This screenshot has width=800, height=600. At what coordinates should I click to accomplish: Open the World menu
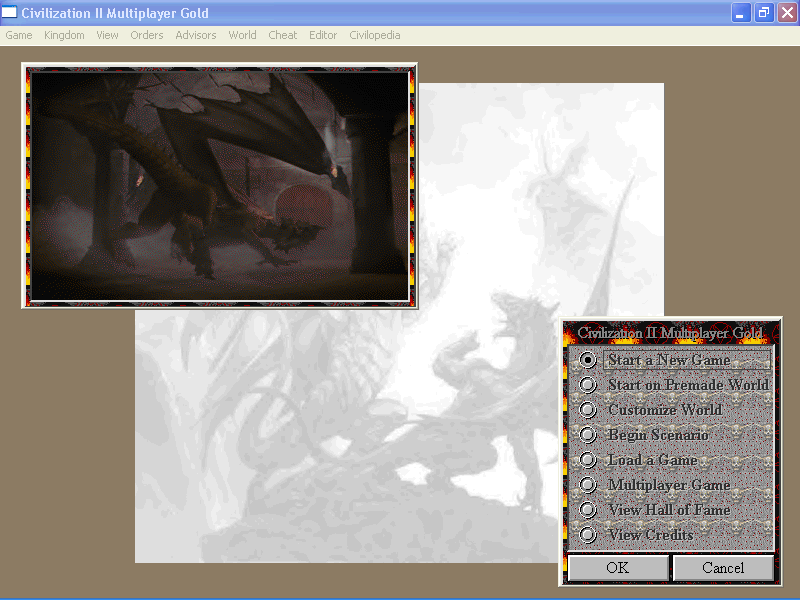tap(242, 35)
